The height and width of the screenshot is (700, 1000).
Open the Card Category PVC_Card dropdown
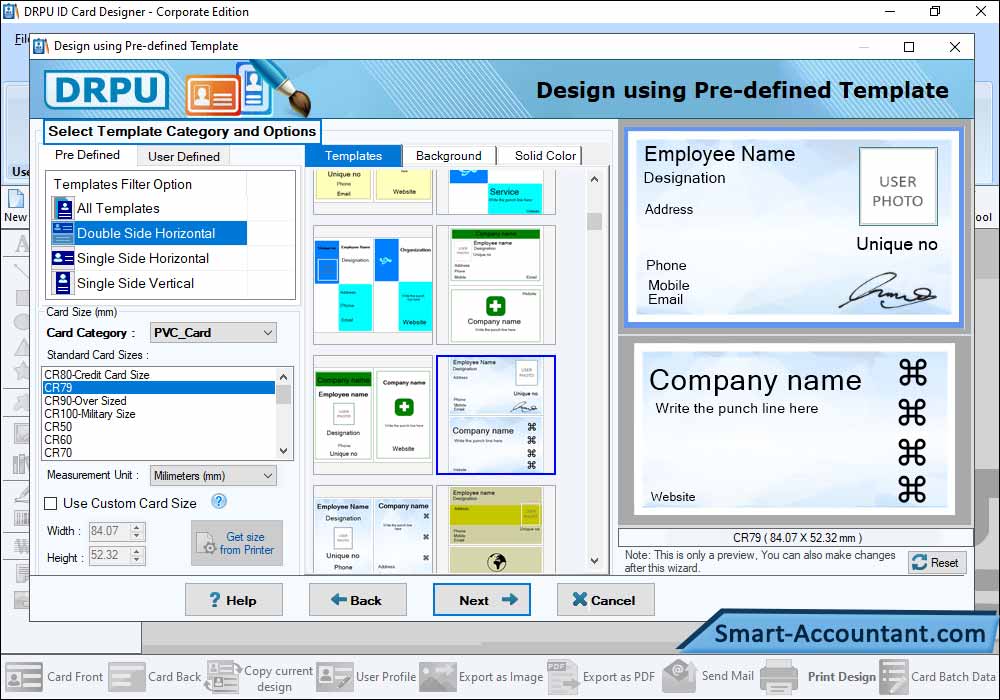tap(214, 333)
